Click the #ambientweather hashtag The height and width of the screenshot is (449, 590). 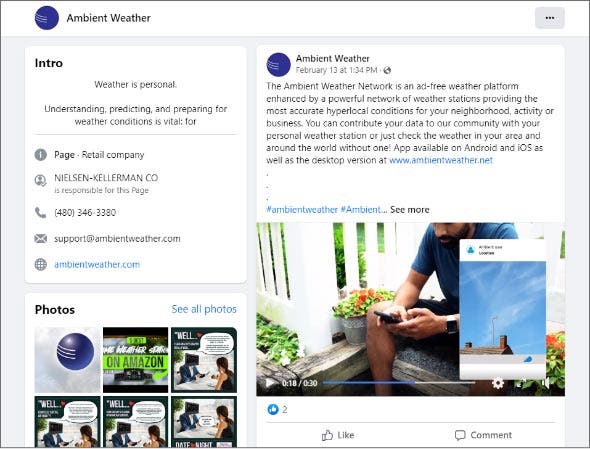point(302,210)
